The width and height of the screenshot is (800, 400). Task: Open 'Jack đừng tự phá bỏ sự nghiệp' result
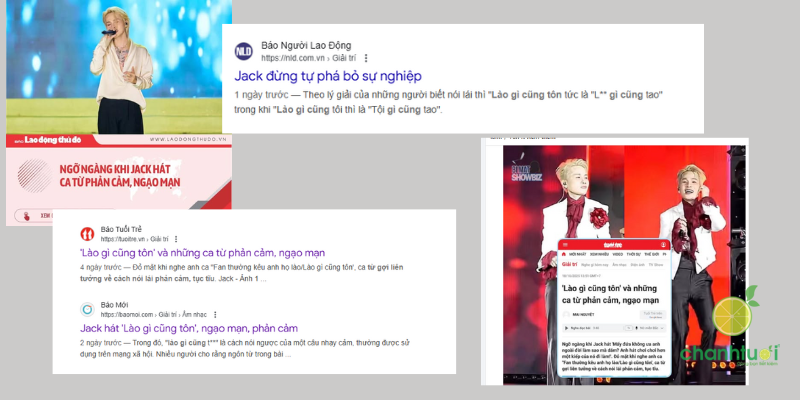pyautogui.click(x=328, y=76)
